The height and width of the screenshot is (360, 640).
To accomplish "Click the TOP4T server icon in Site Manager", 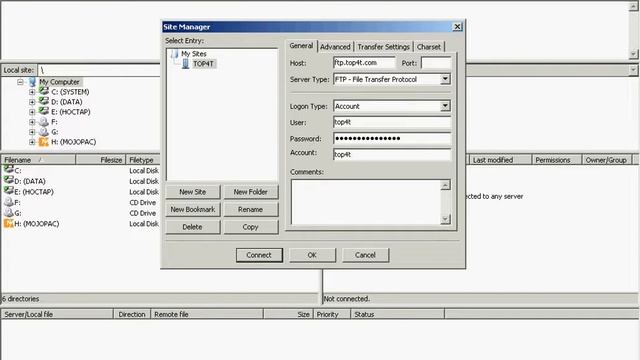I will tap(186, 64).
